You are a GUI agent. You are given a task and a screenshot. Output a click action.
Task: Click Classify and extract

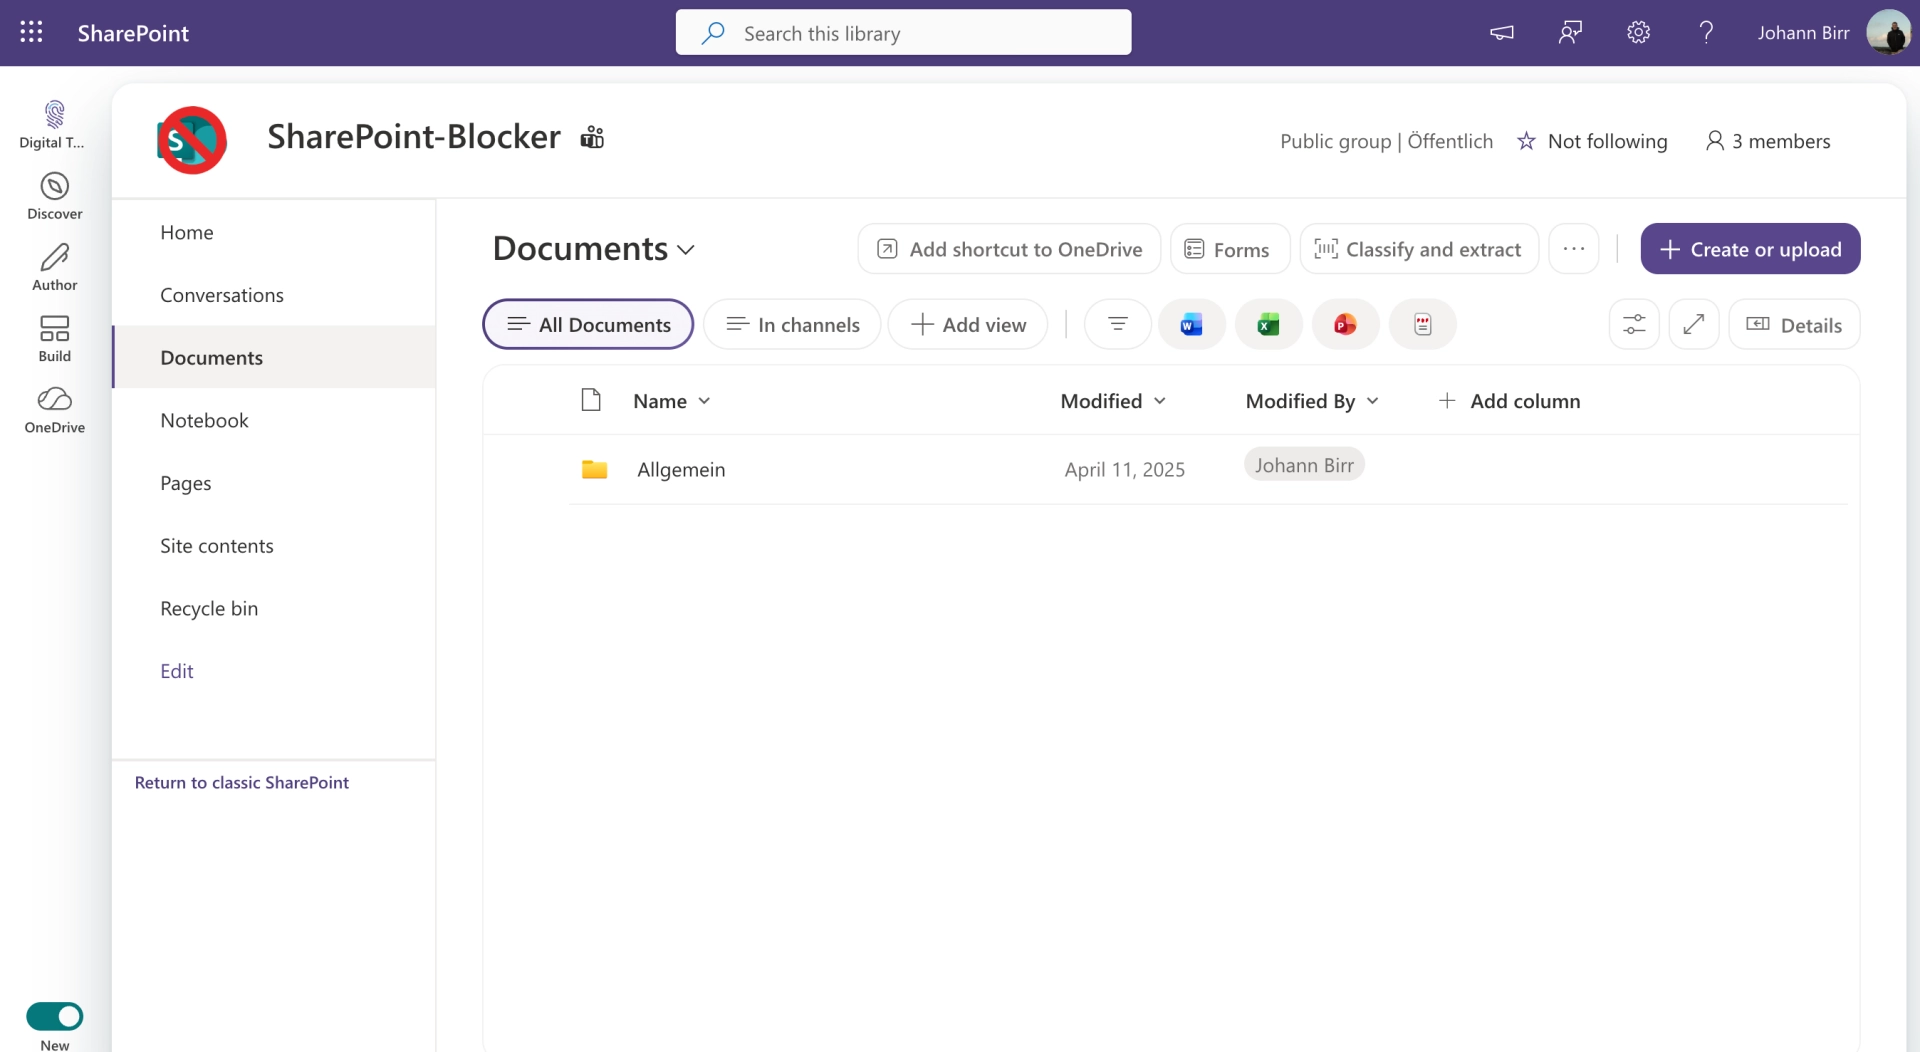(x=1418, y=248)
